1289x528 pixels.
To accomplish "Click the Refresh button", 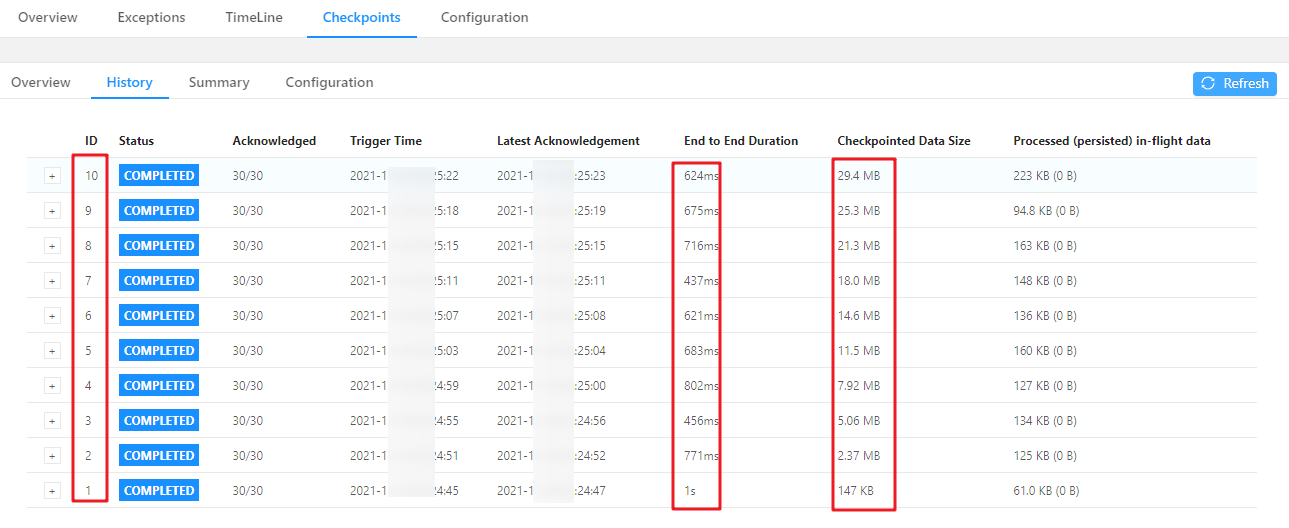I will click(1235, 84).
